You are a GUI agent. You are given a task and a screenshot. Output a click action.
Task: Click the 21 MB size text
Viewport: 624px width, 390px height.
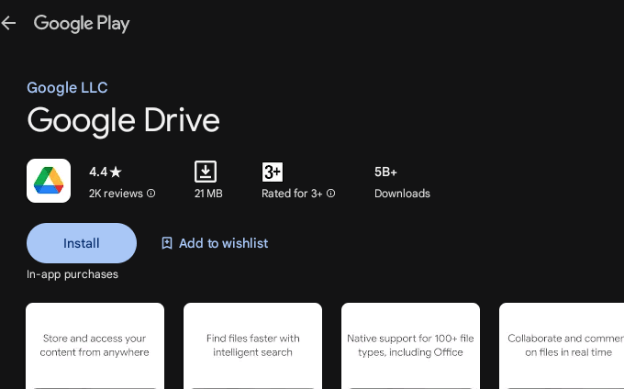pyautogui.click(x=208, y=193)
